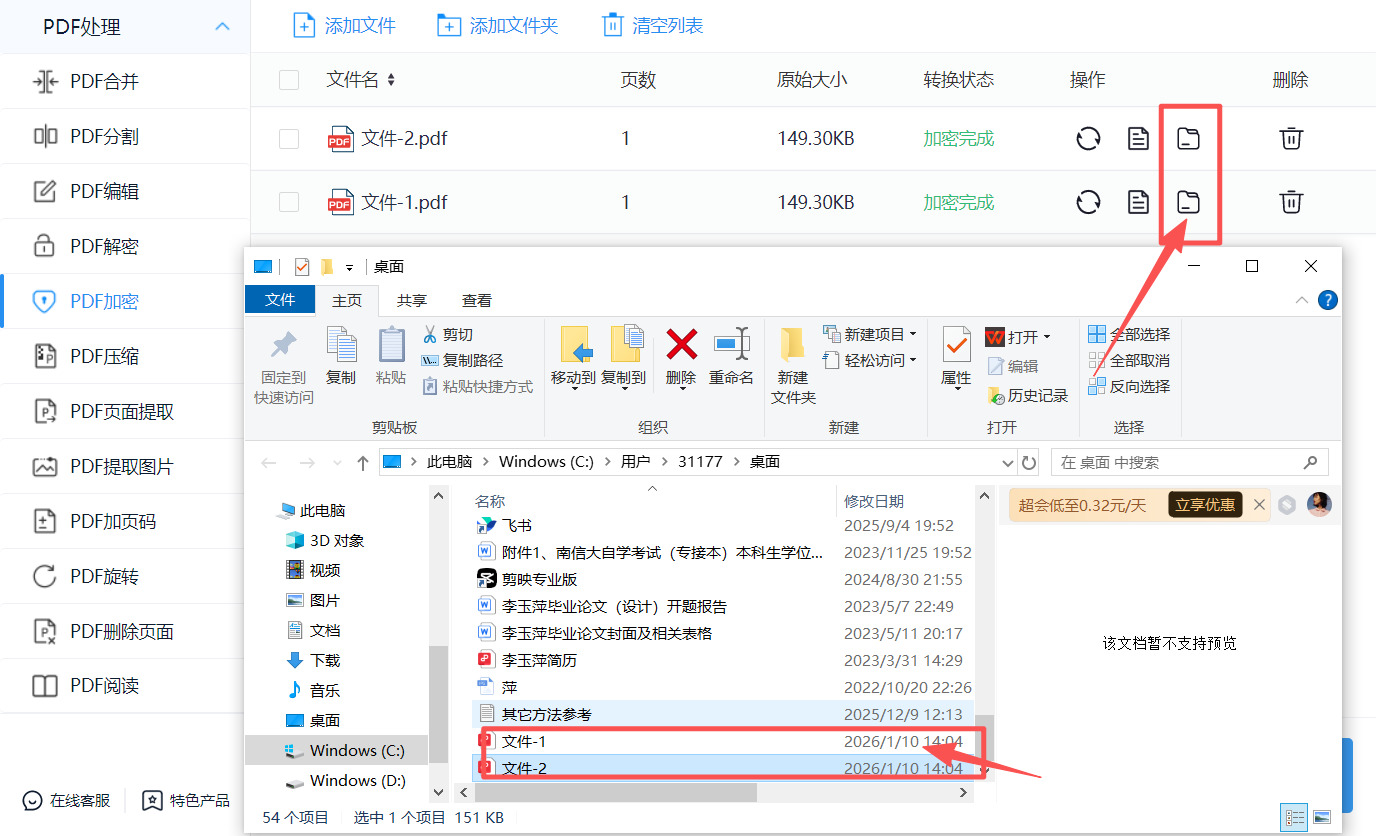Open the 在线客服 customer service panel
Screen dimensions: 1376x836
coord(64,801)
